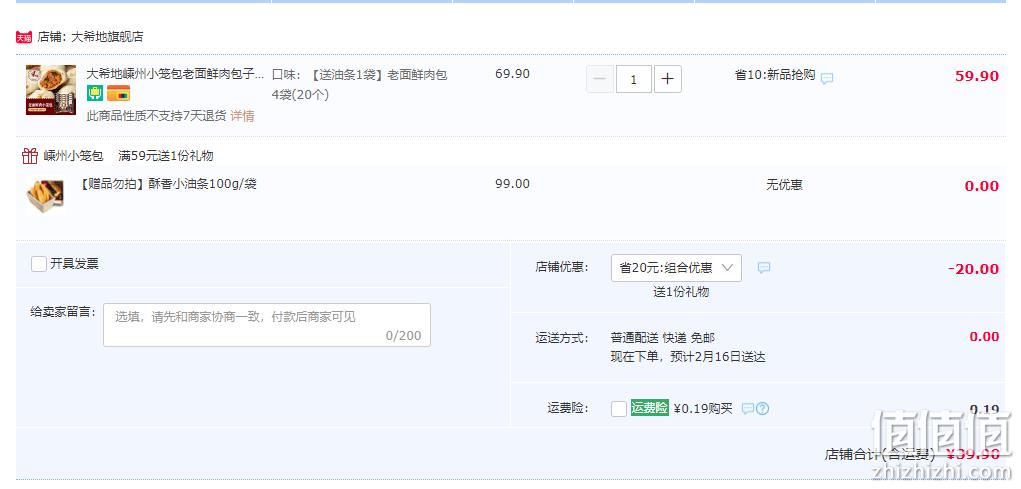Image resolution: width=1021 pixels, height=489 pixels.
Task: Open the 酥香小油条 gift thumbnail
Action: (x=46, y=196)
